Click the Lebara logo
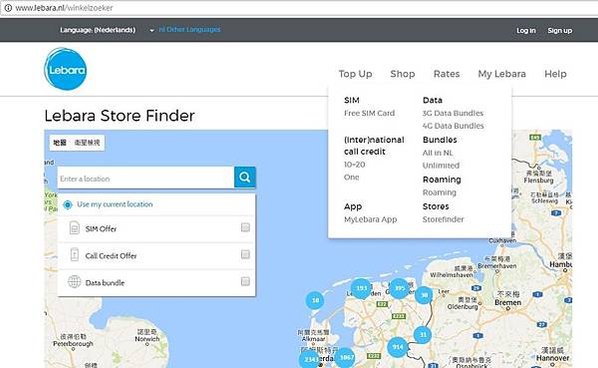The image size is (598, 368). click(66, 69)
